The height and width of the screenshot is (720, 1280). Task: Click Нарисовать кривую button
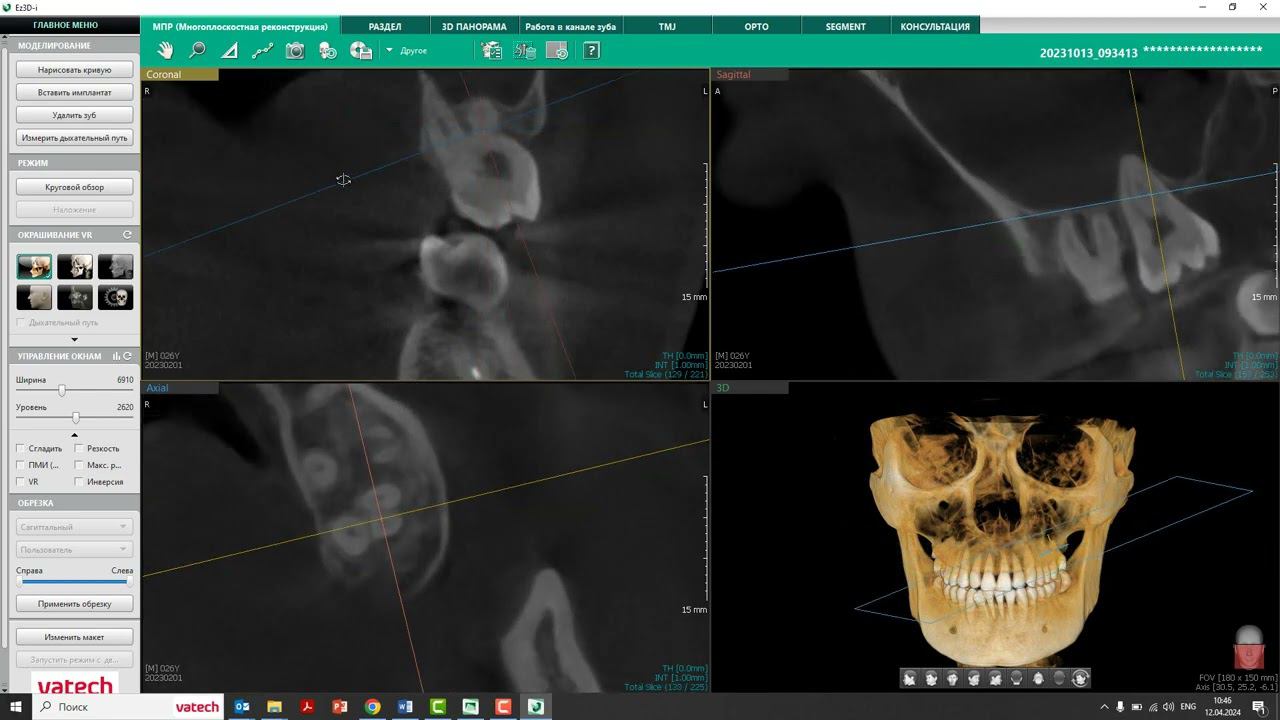tap(75, 70)
